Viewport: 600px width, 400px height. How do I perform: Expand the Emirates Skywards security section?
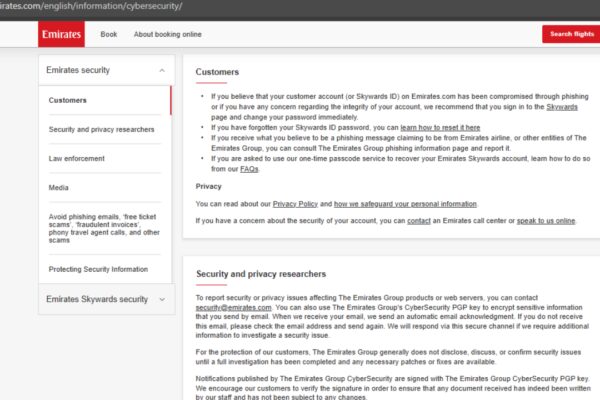162,299
